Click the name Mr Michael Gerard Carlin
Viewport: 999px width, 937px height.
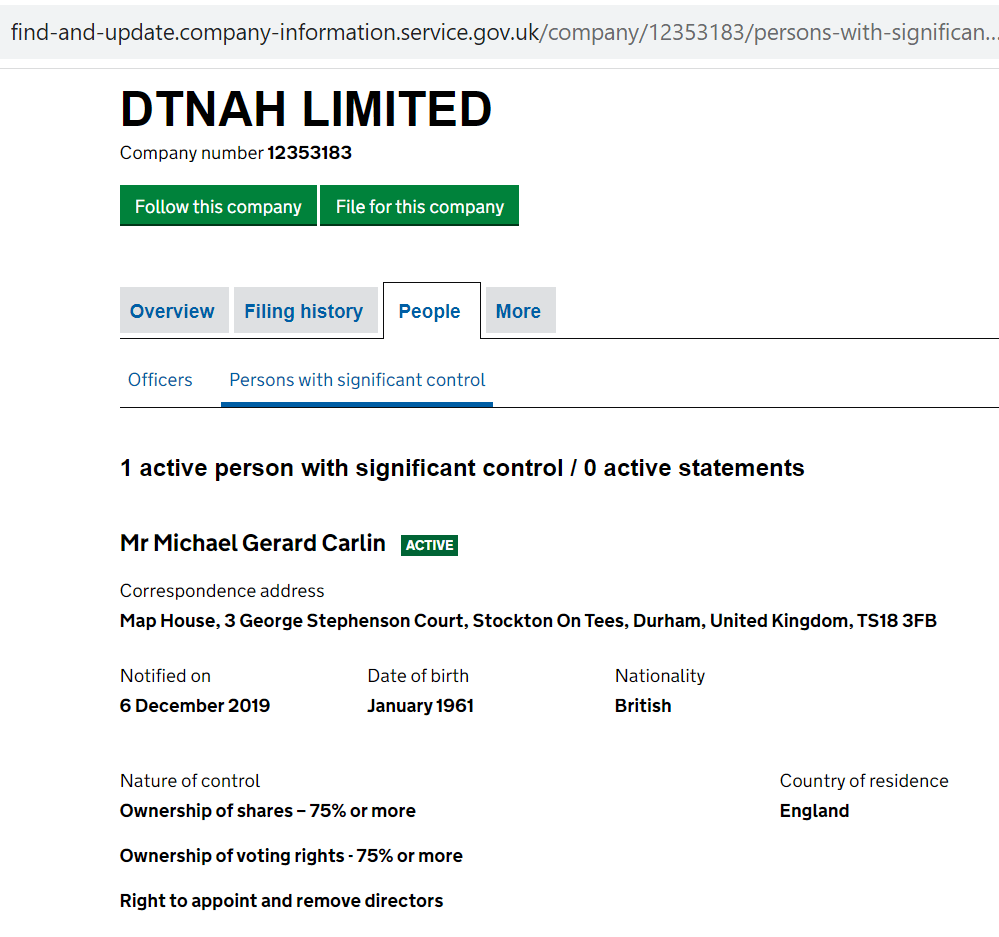point(253,543)
